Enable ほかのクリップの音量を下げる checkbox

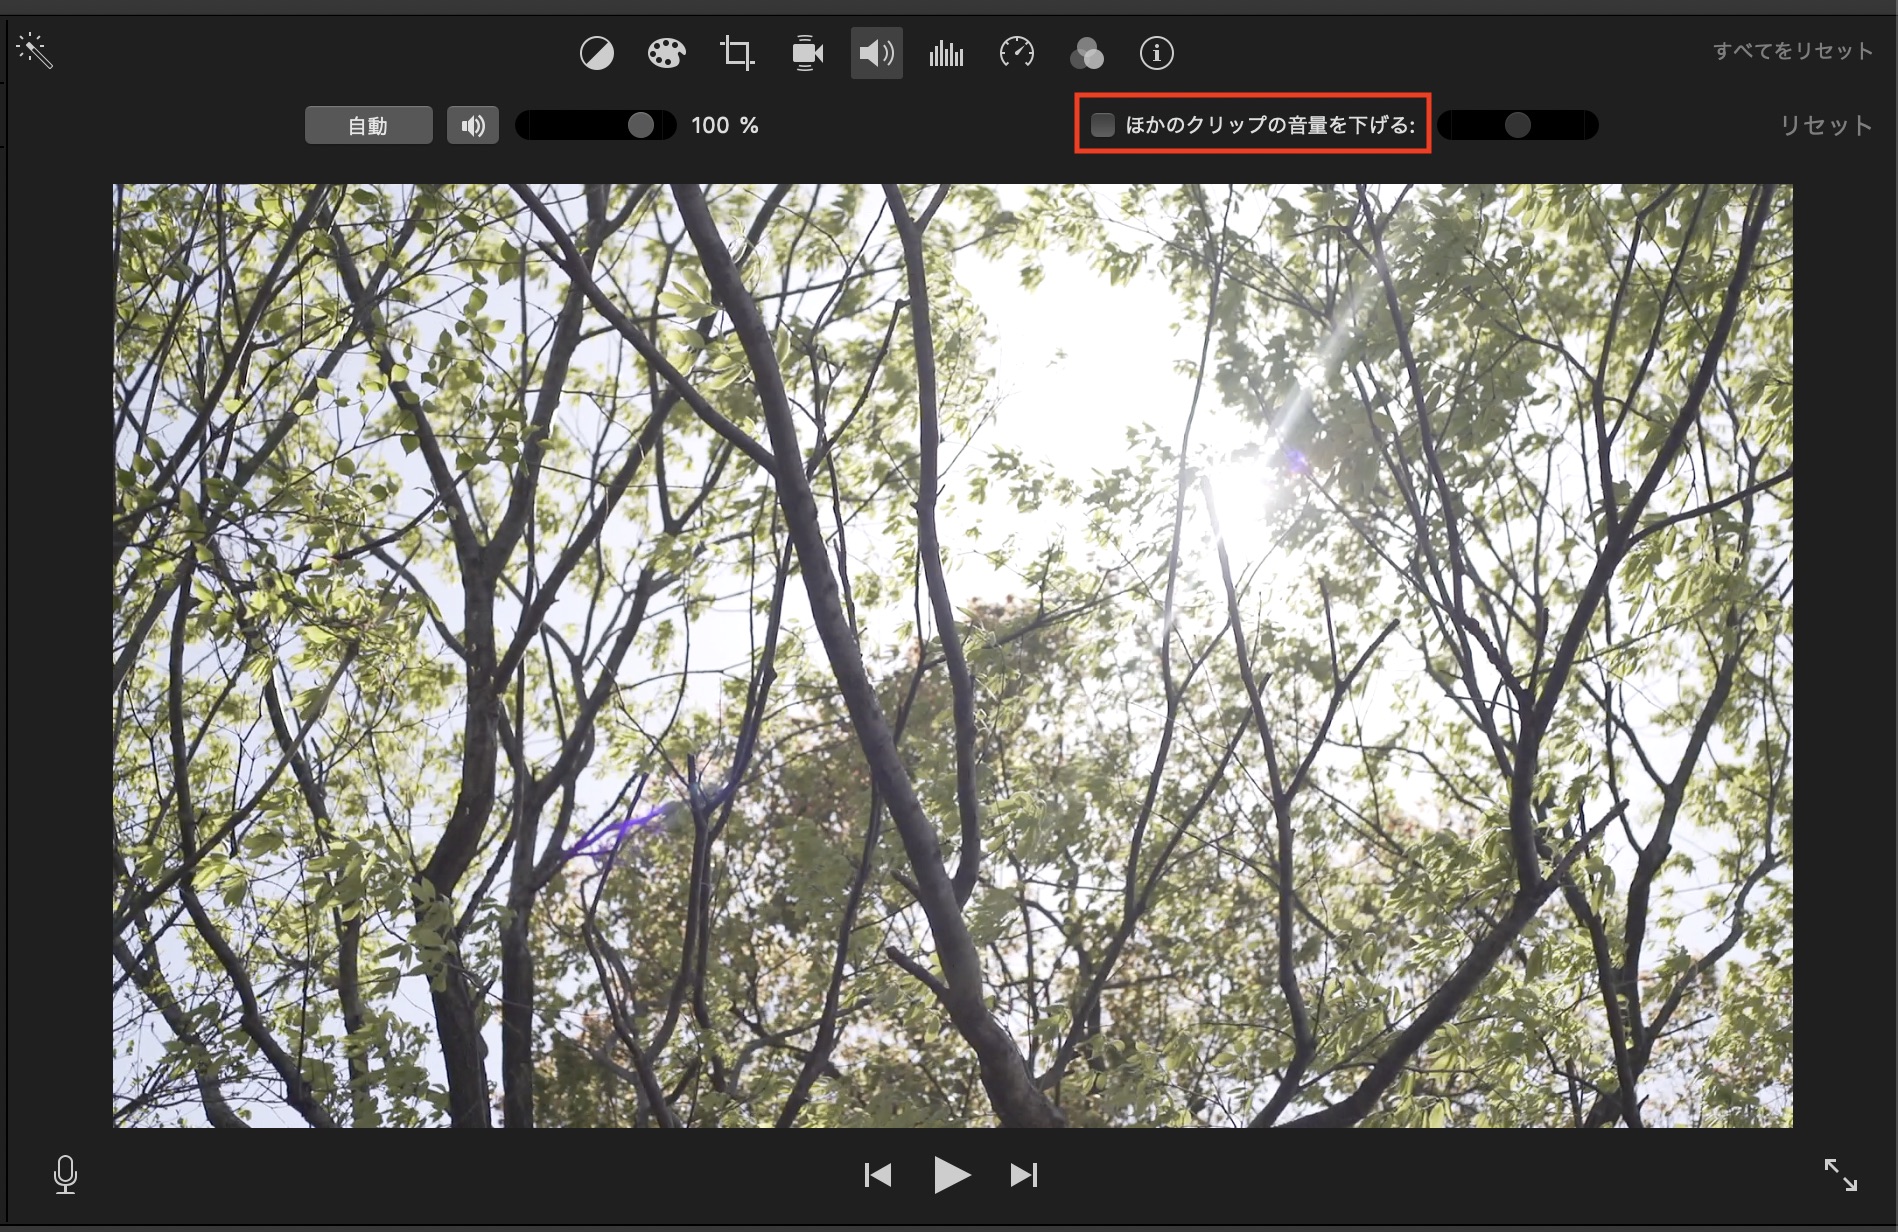pyautogui.click(x=1103, y=125)
